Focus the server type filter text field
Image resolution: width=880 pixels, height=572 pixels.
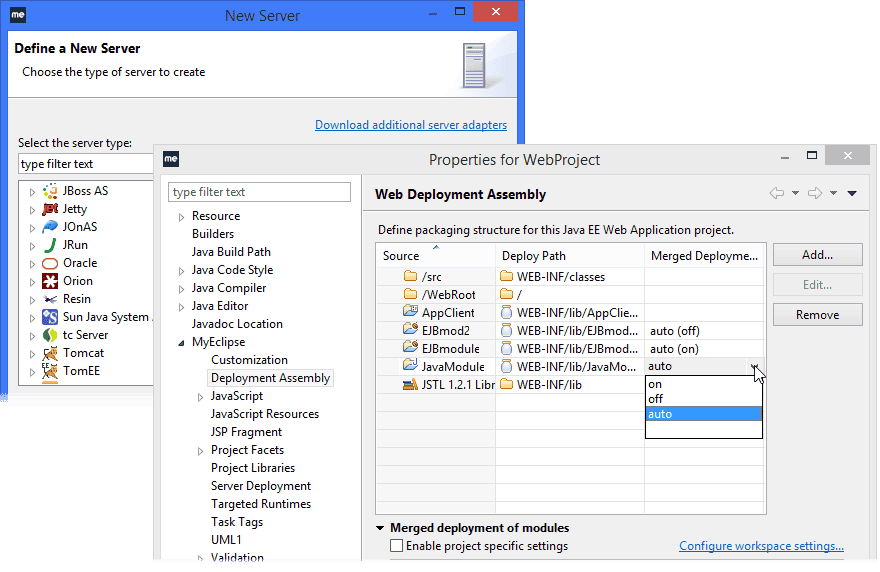(x=85, y=164)
